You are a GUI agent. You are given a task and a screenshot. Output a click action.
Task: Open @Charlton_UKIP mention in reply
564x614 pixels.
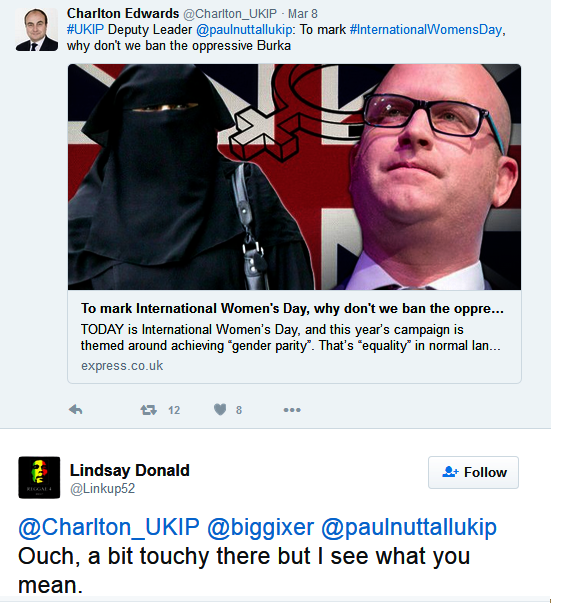coord(109,527)
